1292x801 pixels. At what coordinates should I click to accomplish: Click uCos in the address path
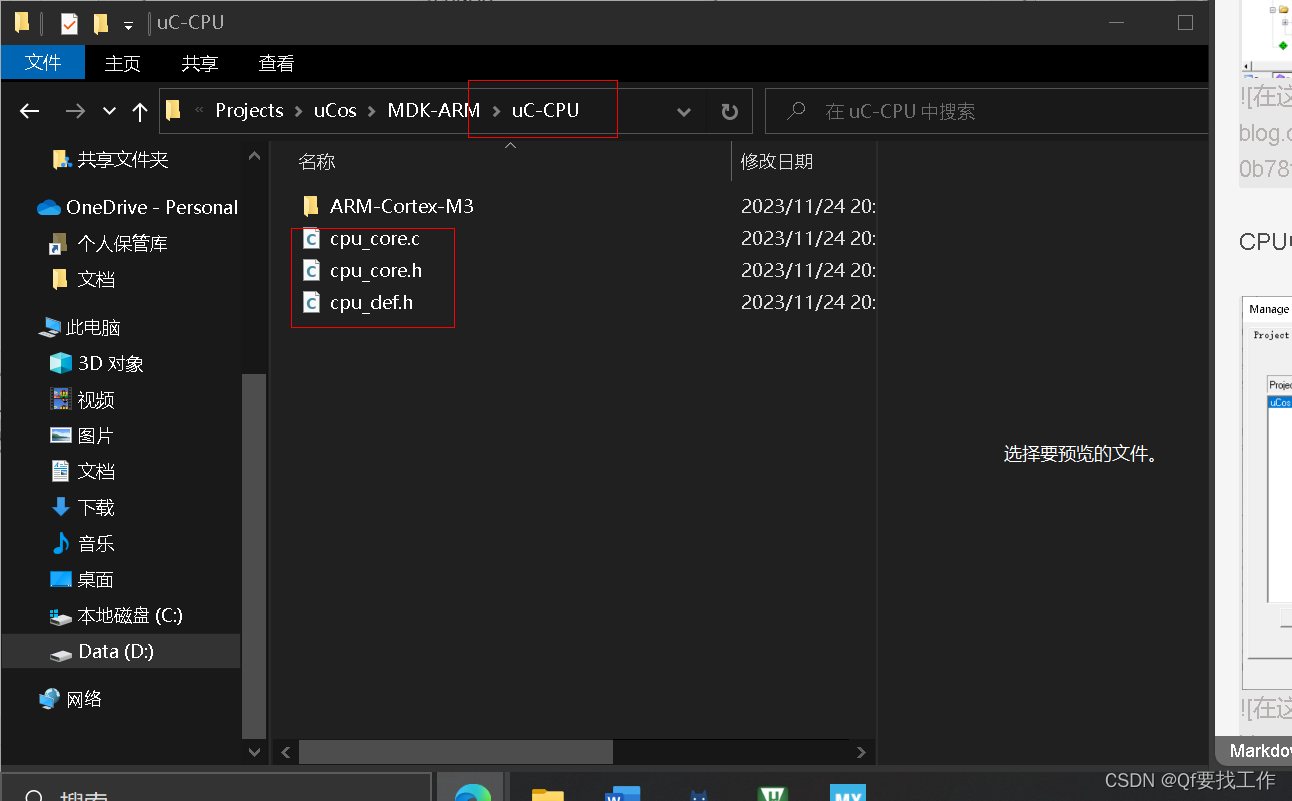[x=335, y=110]
